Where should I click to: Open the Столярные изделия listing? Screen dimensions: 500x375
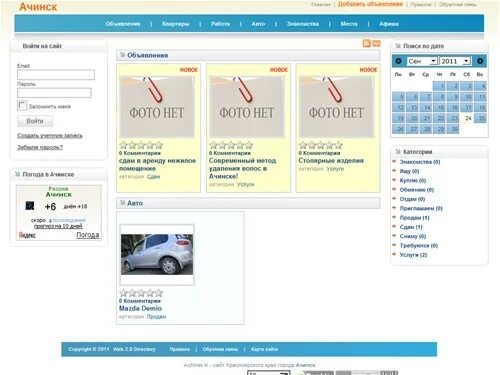[331, 161]
